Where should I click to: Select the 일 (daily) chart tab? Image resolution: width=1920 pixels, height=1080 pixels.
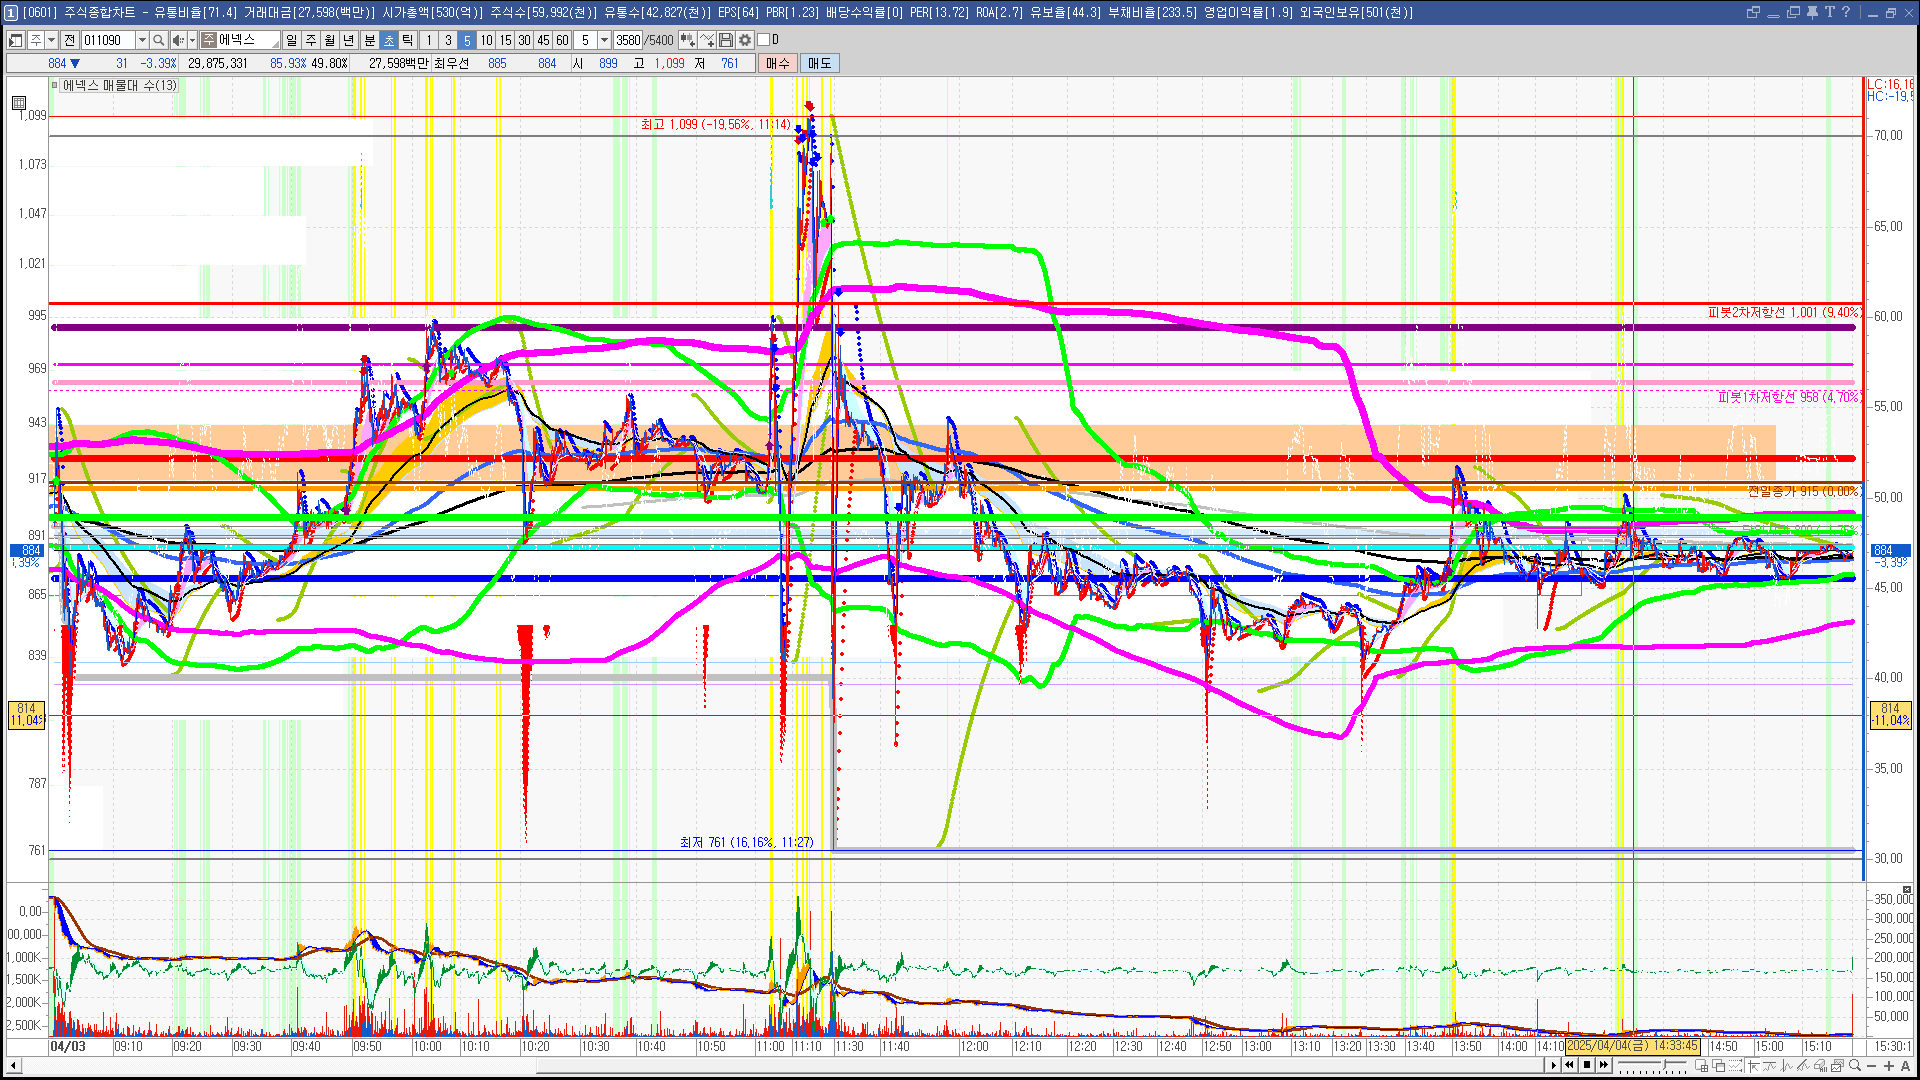(x=291, y=40)
